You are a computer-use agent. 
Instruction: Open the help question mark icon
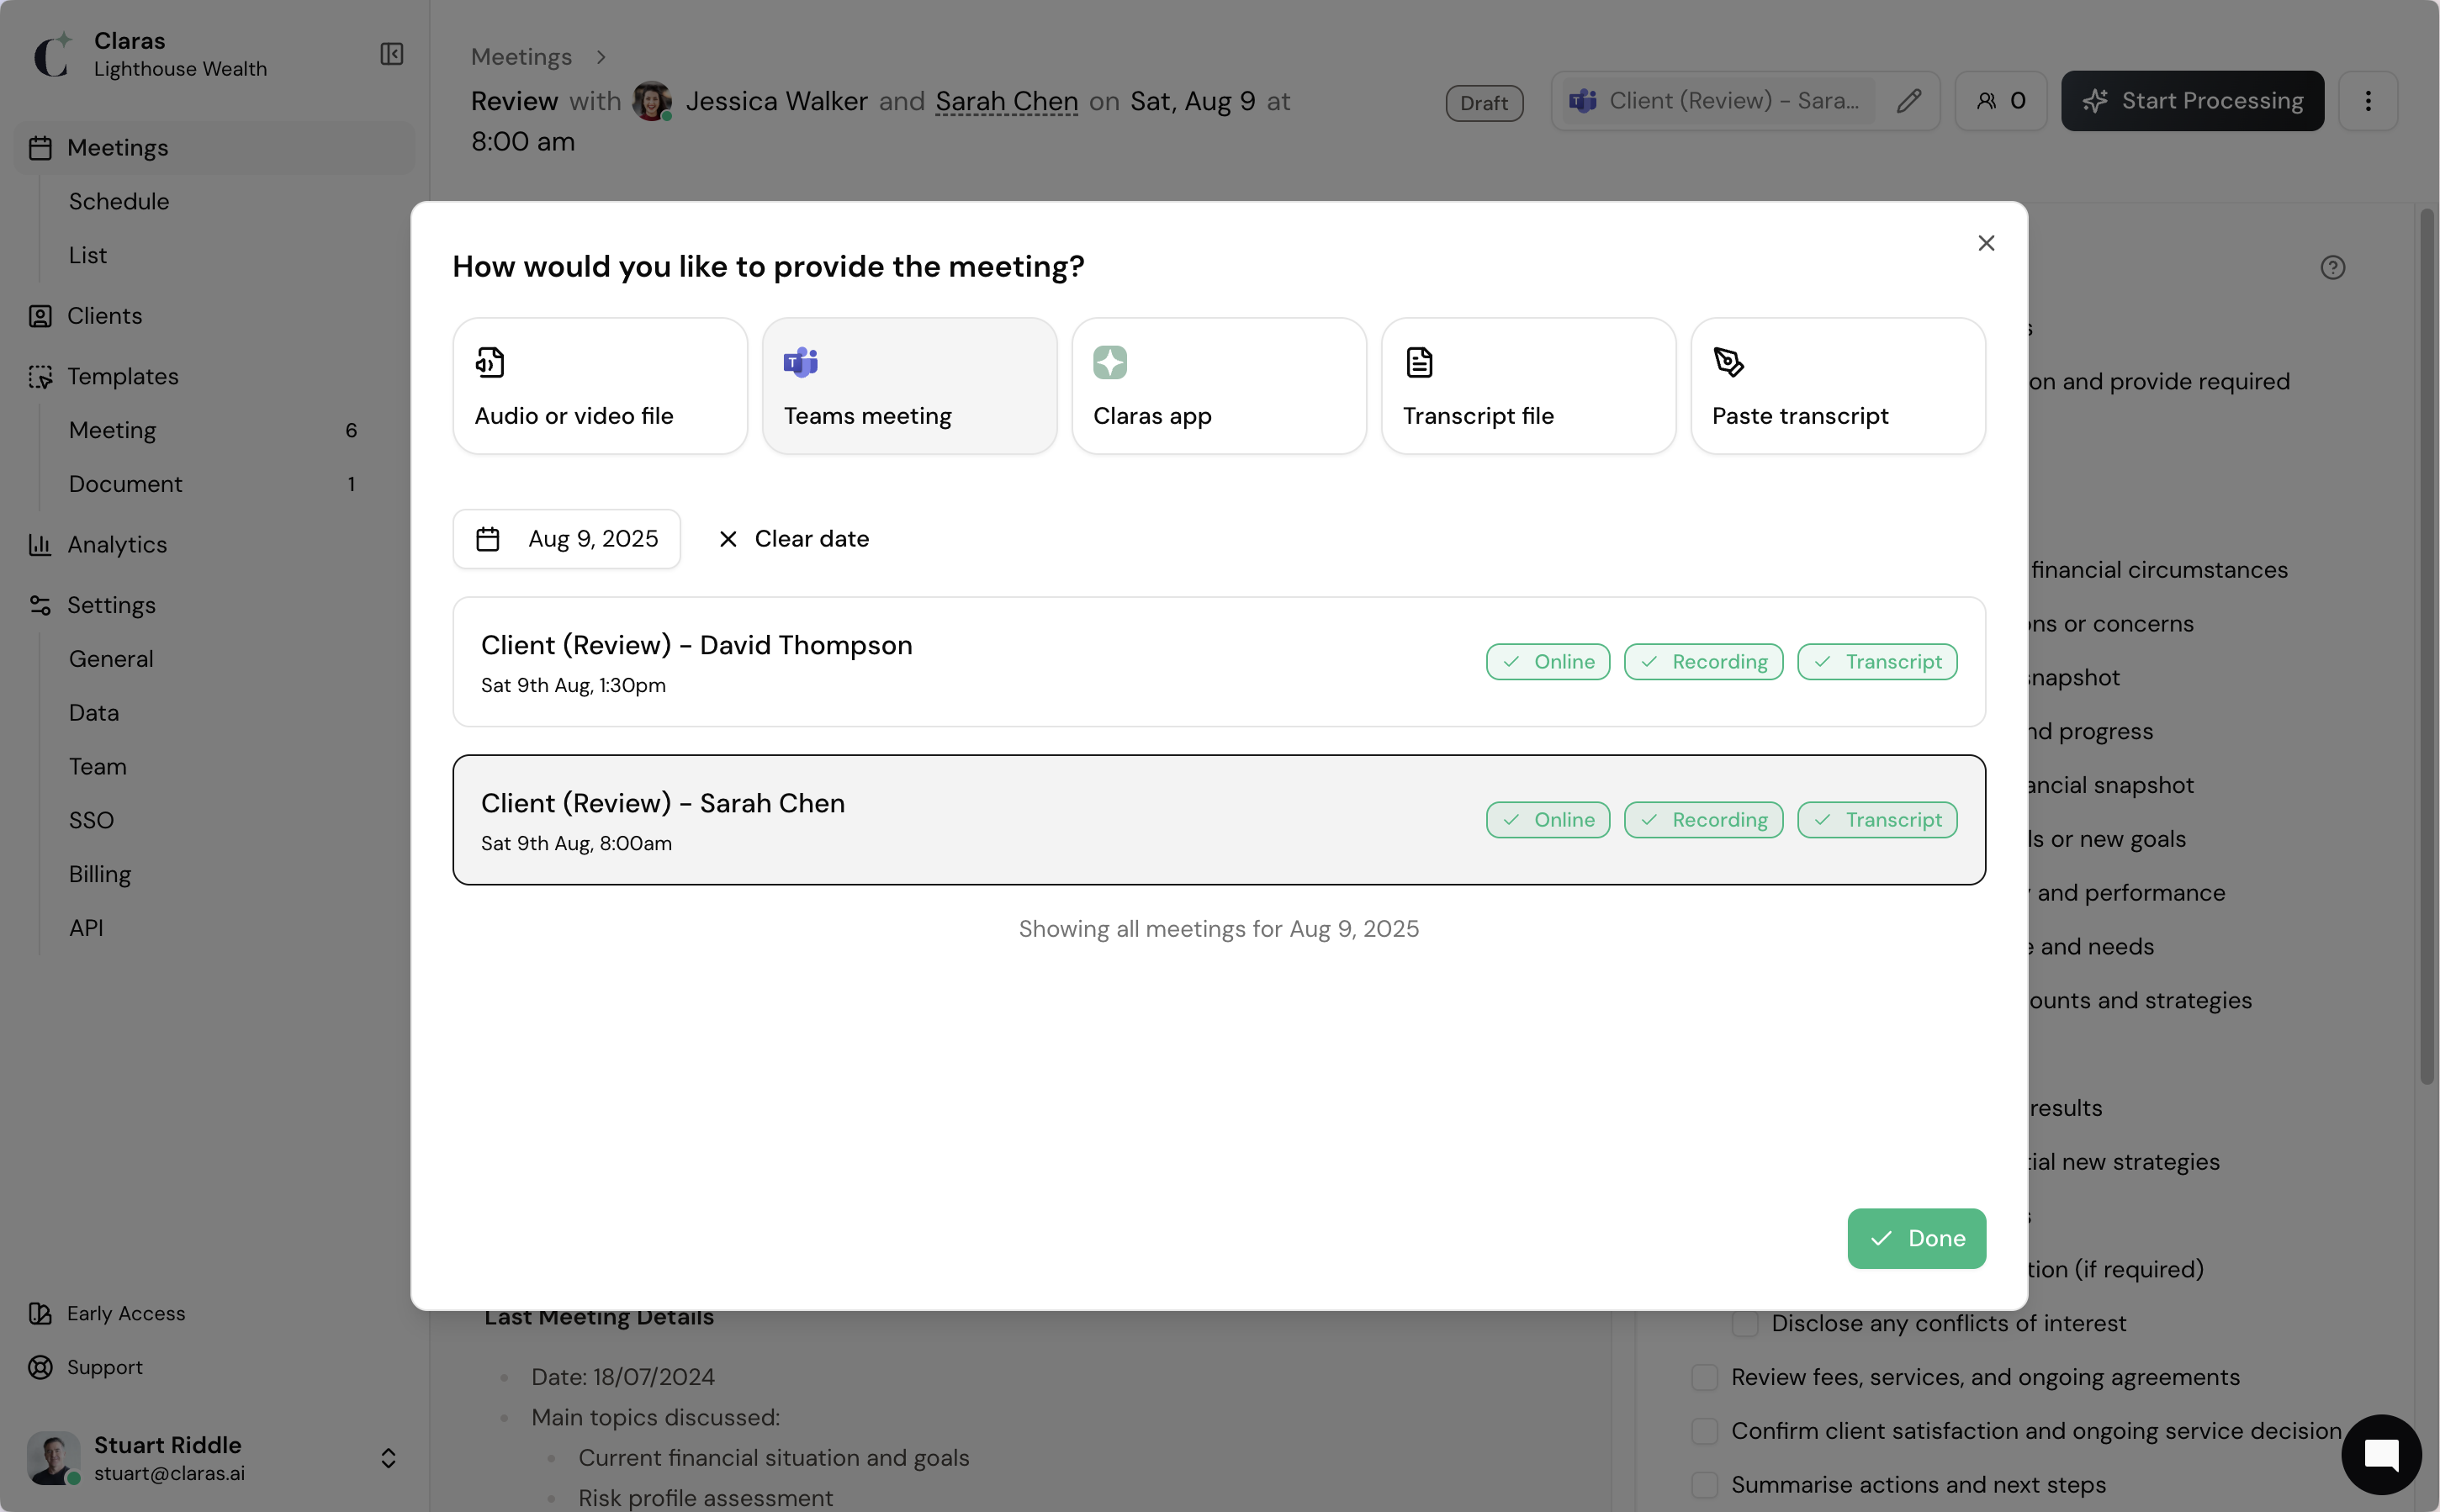(x=2332, y=267)
